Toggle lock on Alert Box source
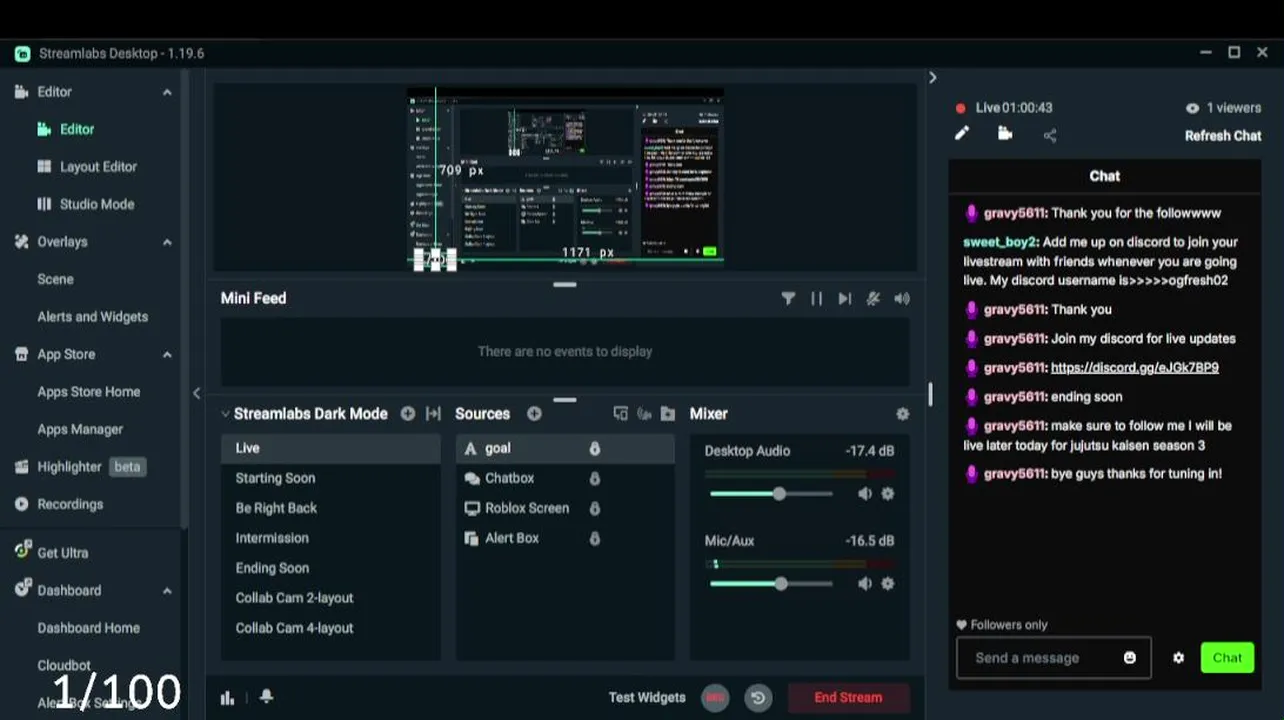 click(x=594, y=538)
